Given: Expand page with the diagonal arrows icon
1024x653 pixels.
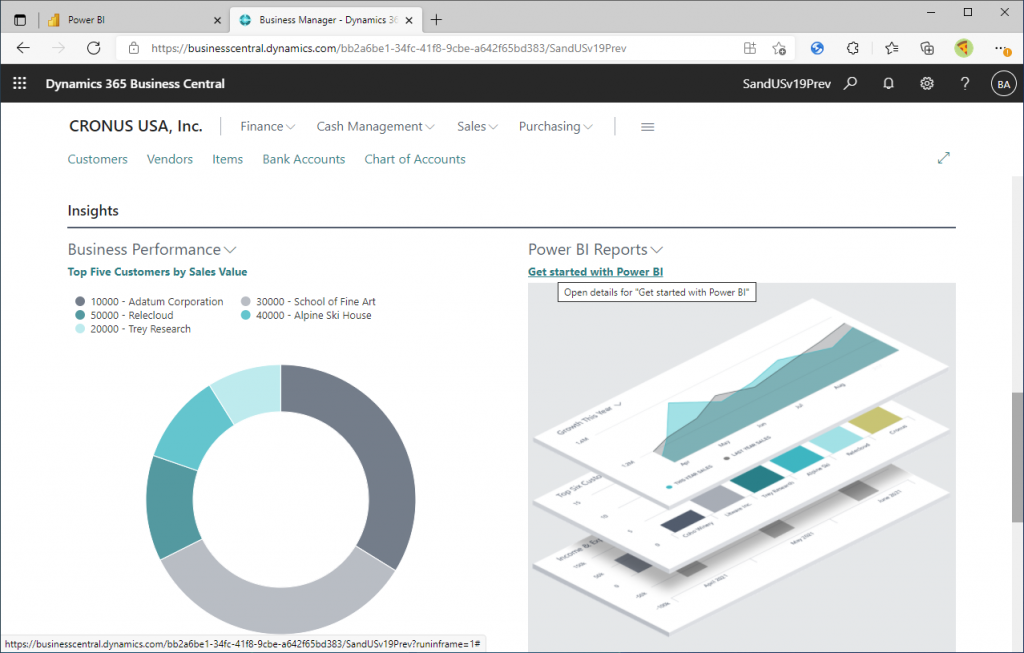Looking at the screenshot, I should tap(944, 158).
